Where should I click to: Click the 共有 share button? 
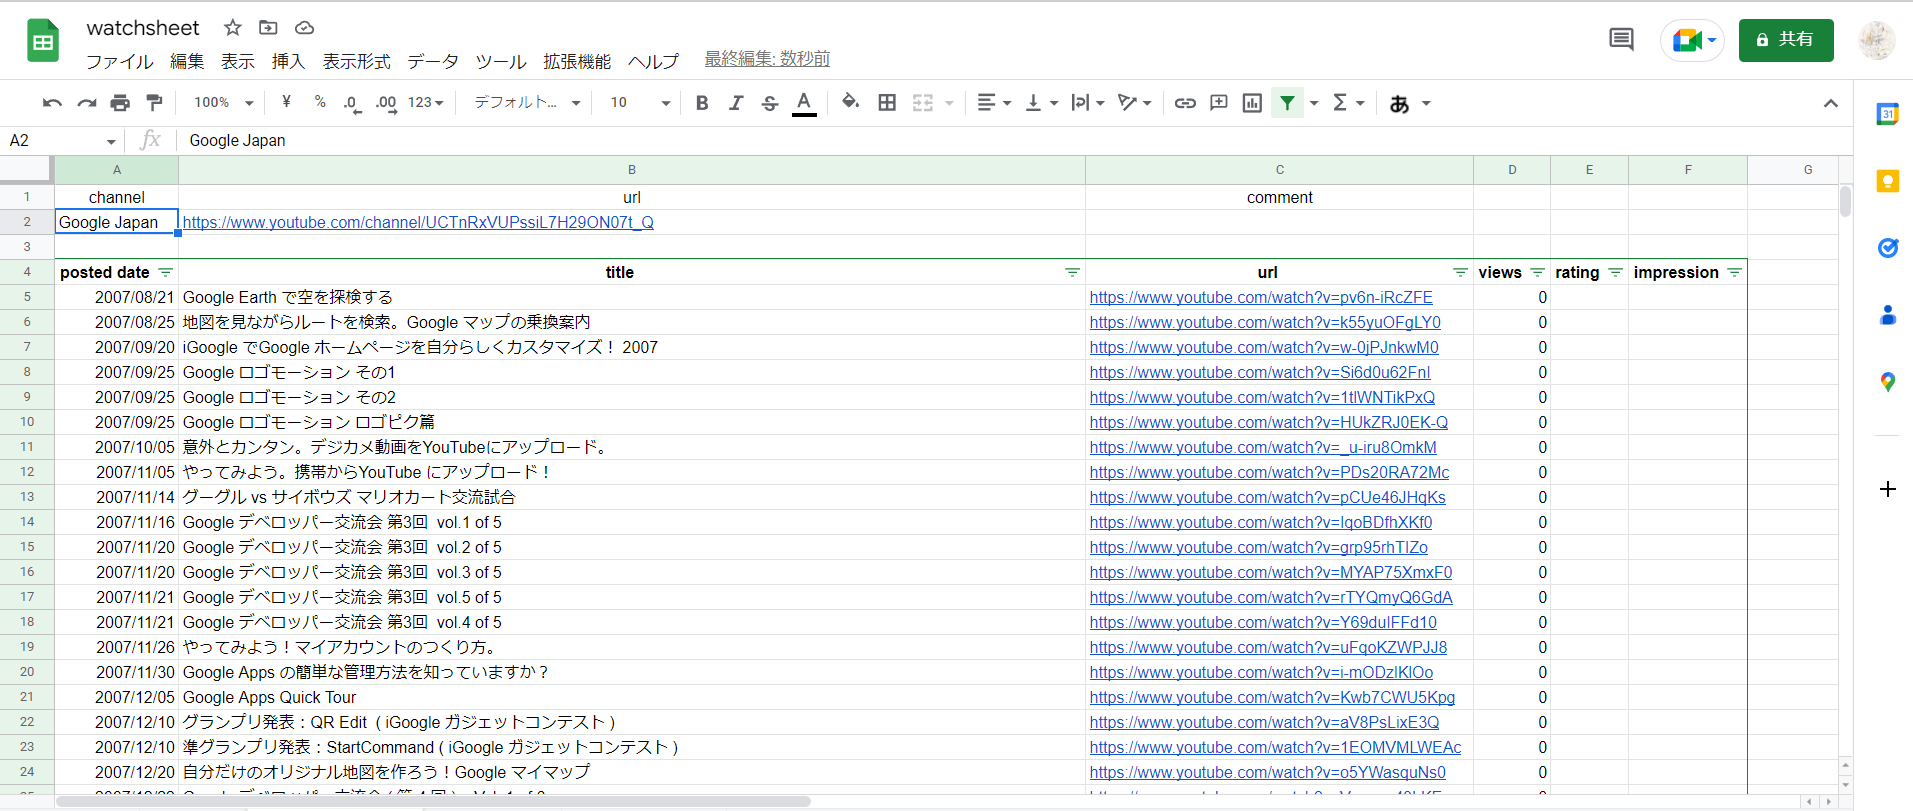1786,40
